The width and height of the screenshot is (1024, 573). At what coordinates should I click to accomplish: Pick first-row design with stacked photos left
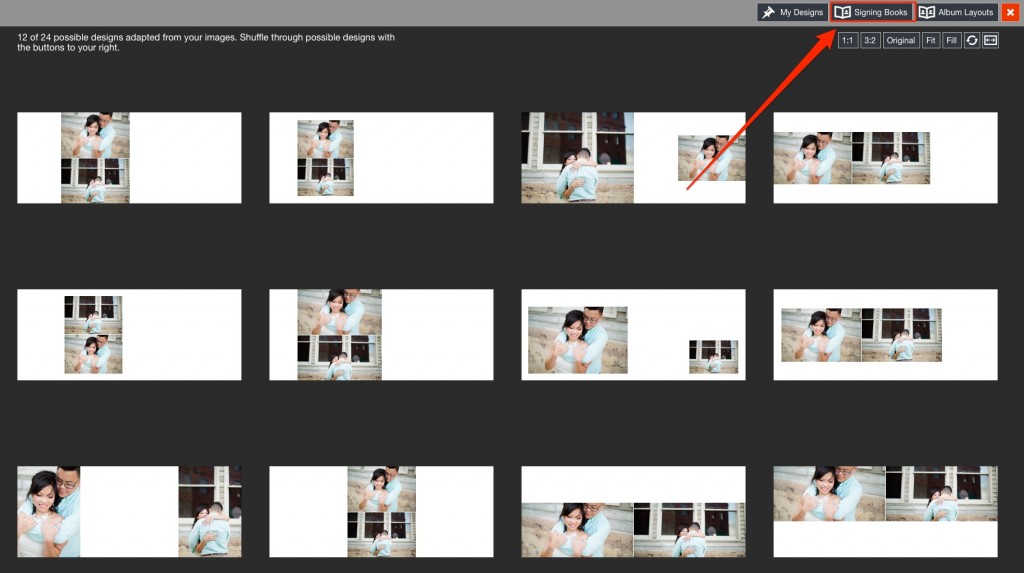[x=129, y=157]
